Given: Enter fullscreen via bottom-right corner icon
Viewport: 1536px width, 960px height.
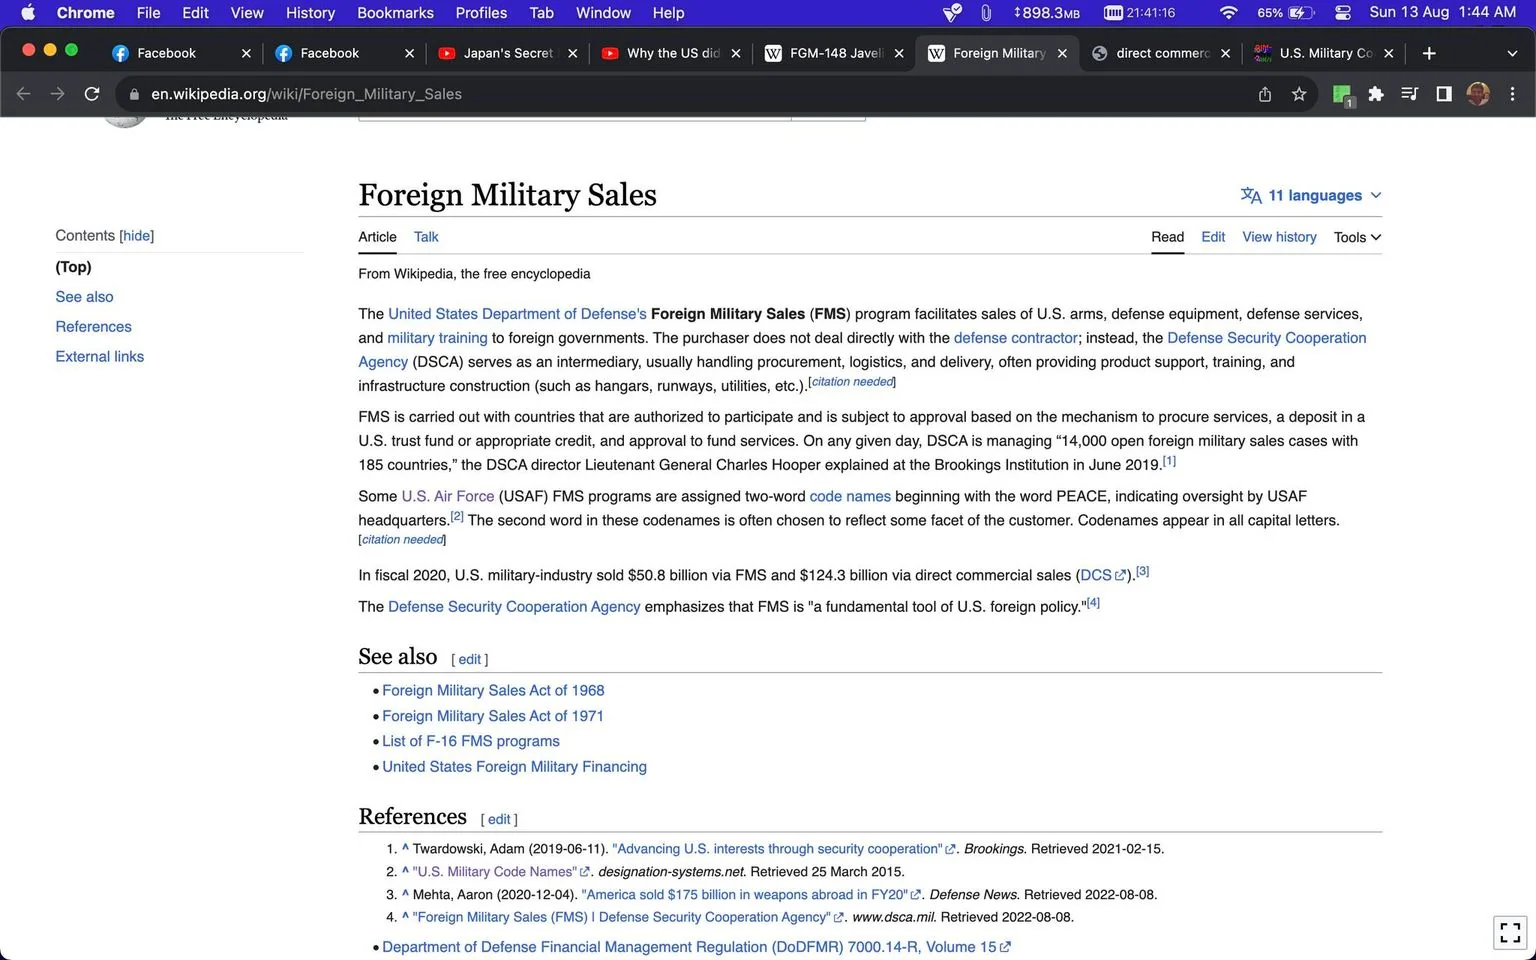Looking at the screenshot, I should pyautogui.click(x=1511, y=932).
